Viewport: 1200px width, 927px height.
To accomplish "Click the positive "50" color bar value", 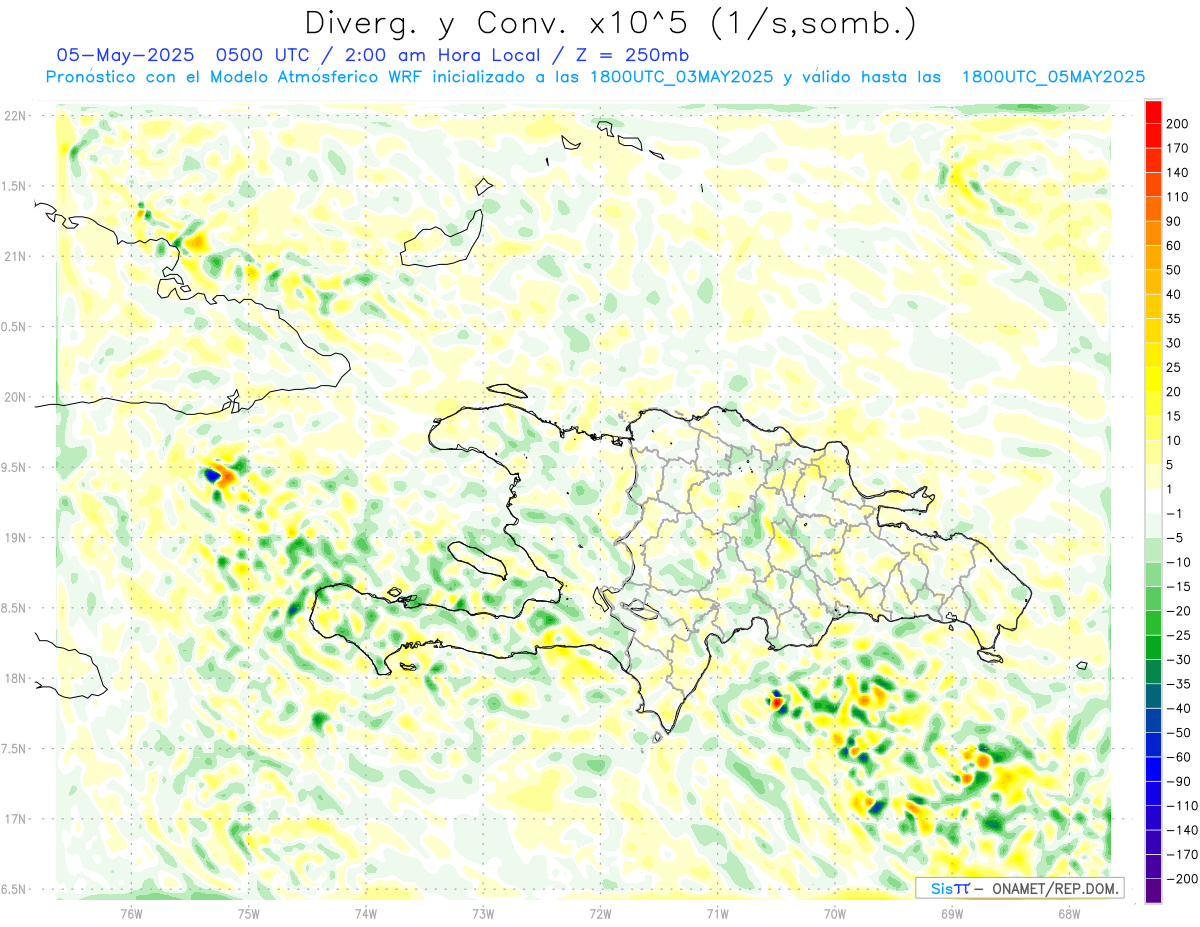I will pos(1175,270).
